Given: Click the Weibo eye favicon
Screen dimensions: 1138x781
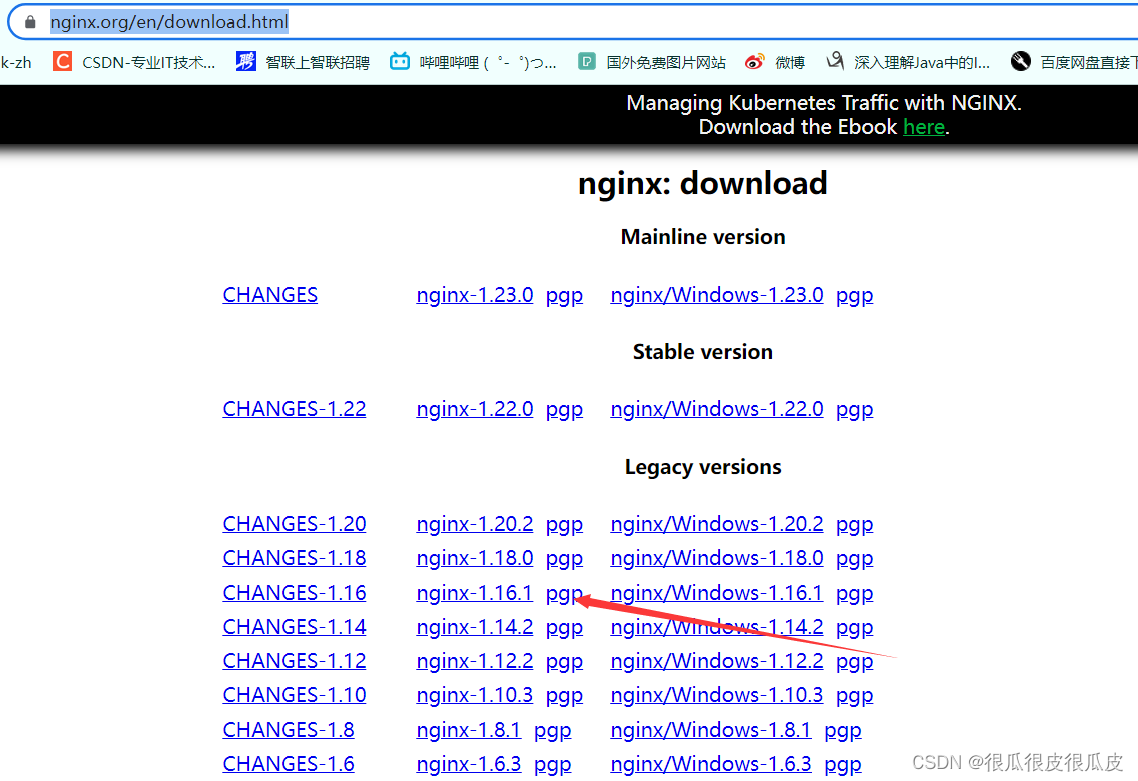Looking at the screenshot, I should point(755,61).
